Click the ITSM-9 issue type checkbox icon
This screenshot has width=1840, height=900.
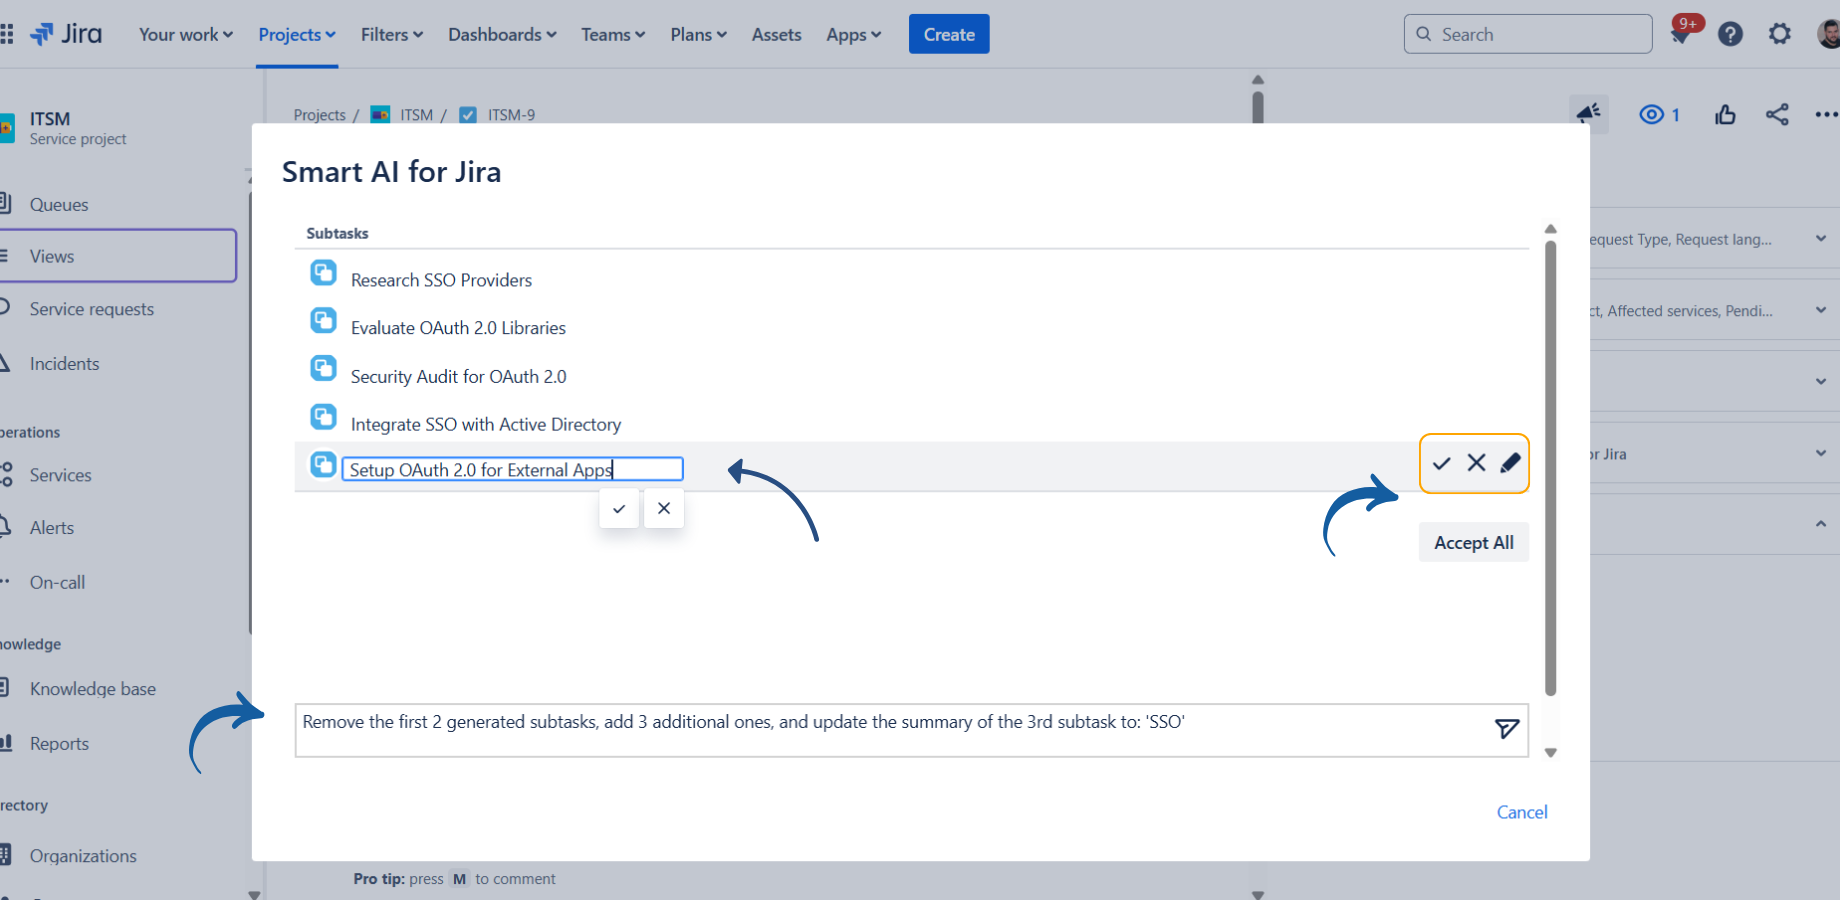467,114
